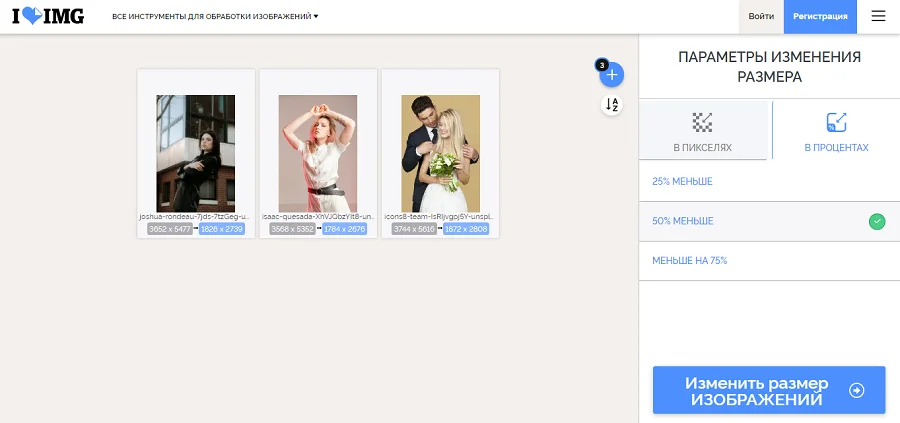
Task: Click the green checkmark next to 50%
Action: pos(877,221)
